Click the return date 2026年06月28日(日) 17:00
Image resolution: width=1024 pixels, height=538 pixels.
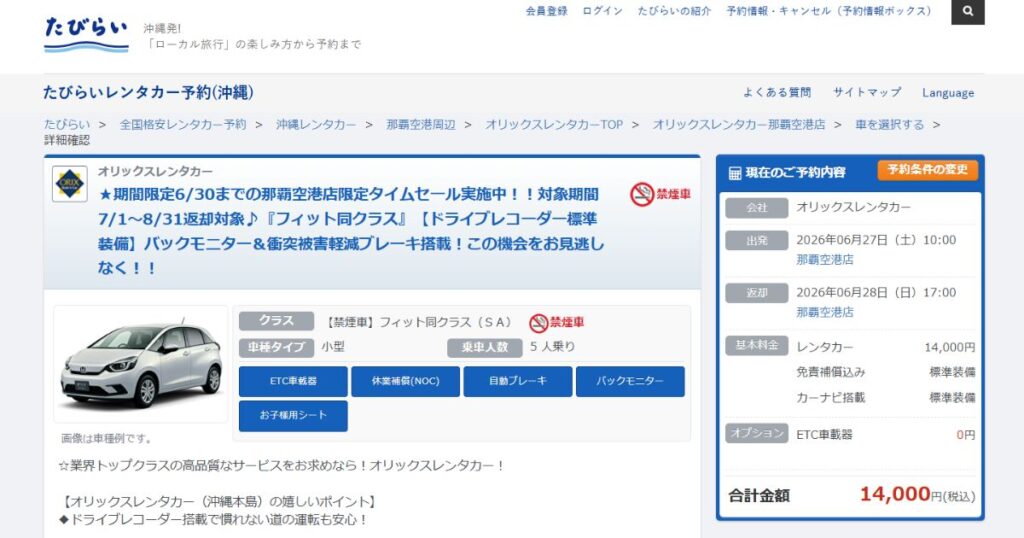click(x=876, y=293)
